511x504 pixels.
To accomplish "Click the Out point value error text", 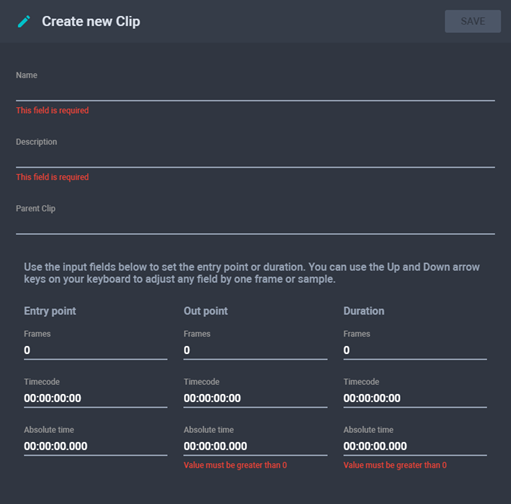I will (x=235, y=465).
